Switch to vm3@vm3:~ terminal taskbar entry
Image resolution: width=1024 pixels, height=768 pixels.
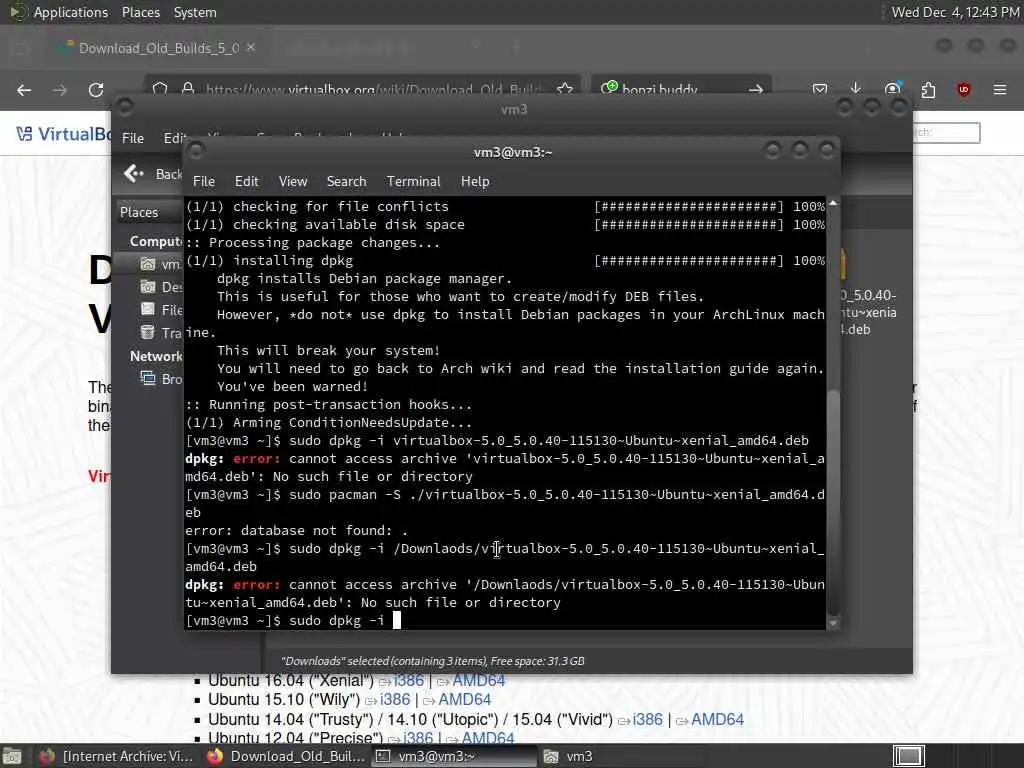(x=454, y=756)
